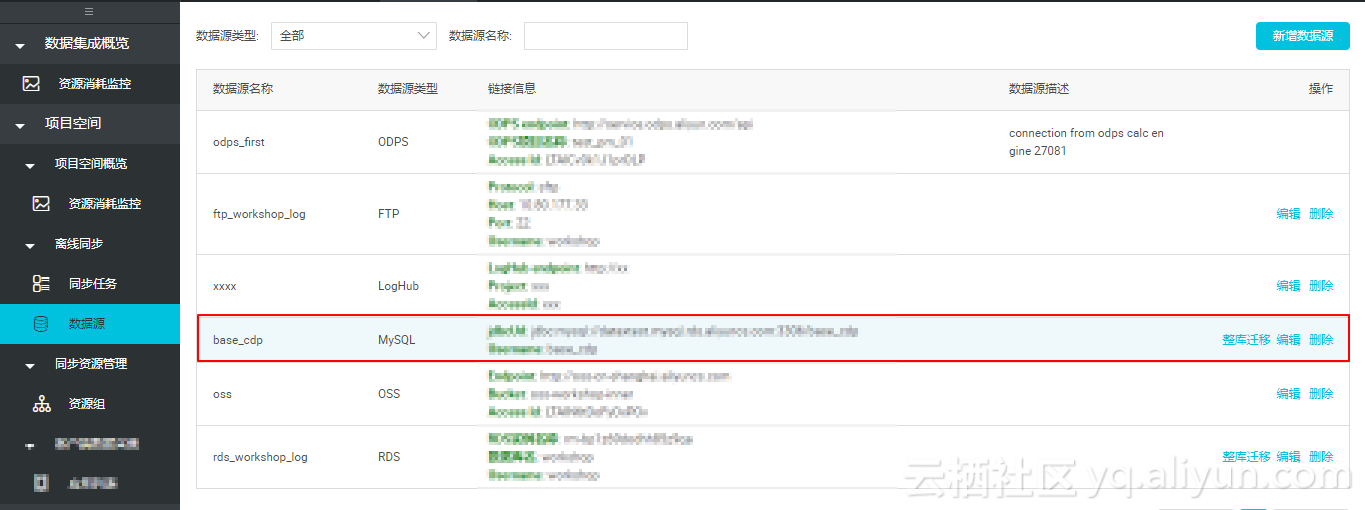Screen dimensions: 1365x510
Task: Click the OSS type cell
Action: [389, 394]
